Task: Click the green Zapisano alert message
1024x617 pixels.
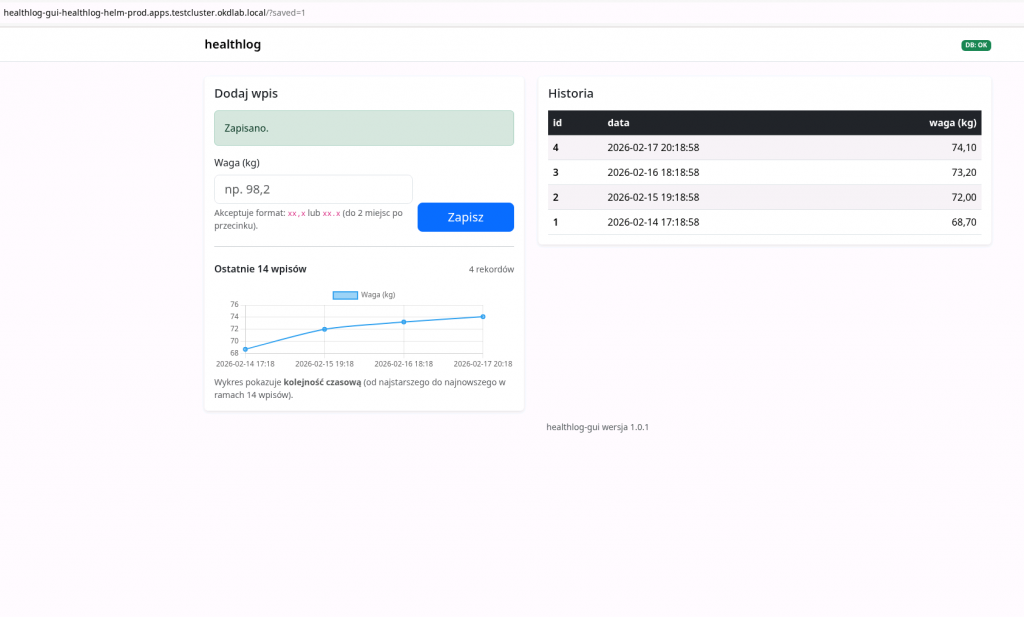Action: (364, 128)
